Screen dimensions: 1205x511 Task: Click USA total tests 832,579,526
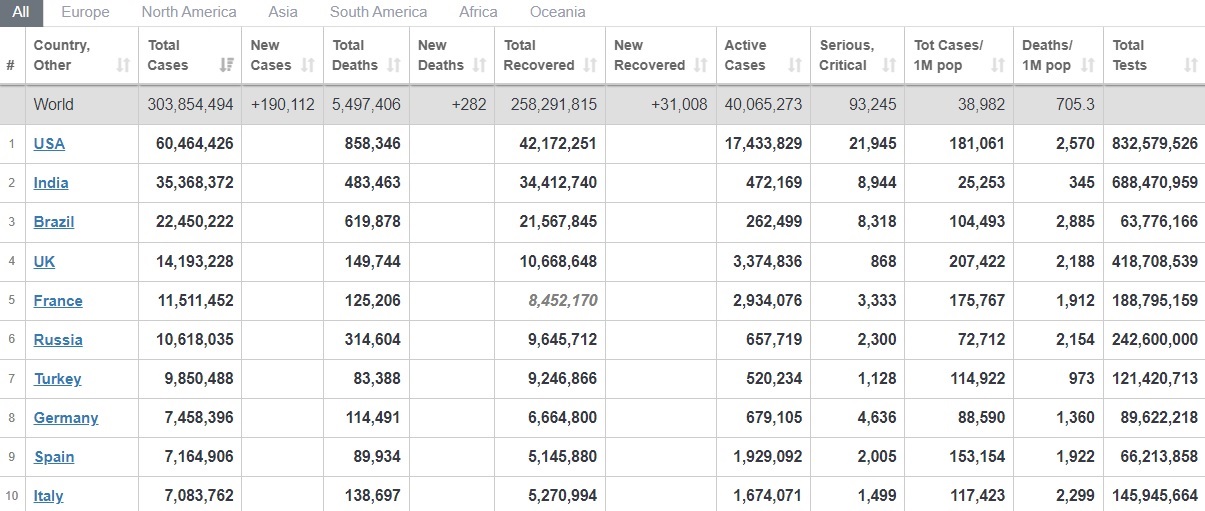tap(1155, 143)
